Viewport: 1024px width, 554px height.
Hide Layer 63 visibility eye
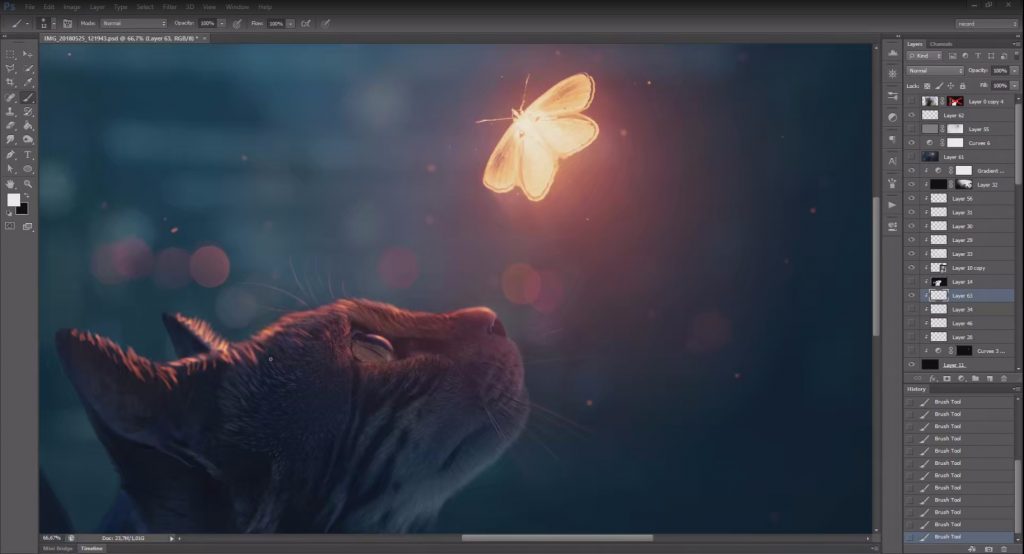click(912, 295)
